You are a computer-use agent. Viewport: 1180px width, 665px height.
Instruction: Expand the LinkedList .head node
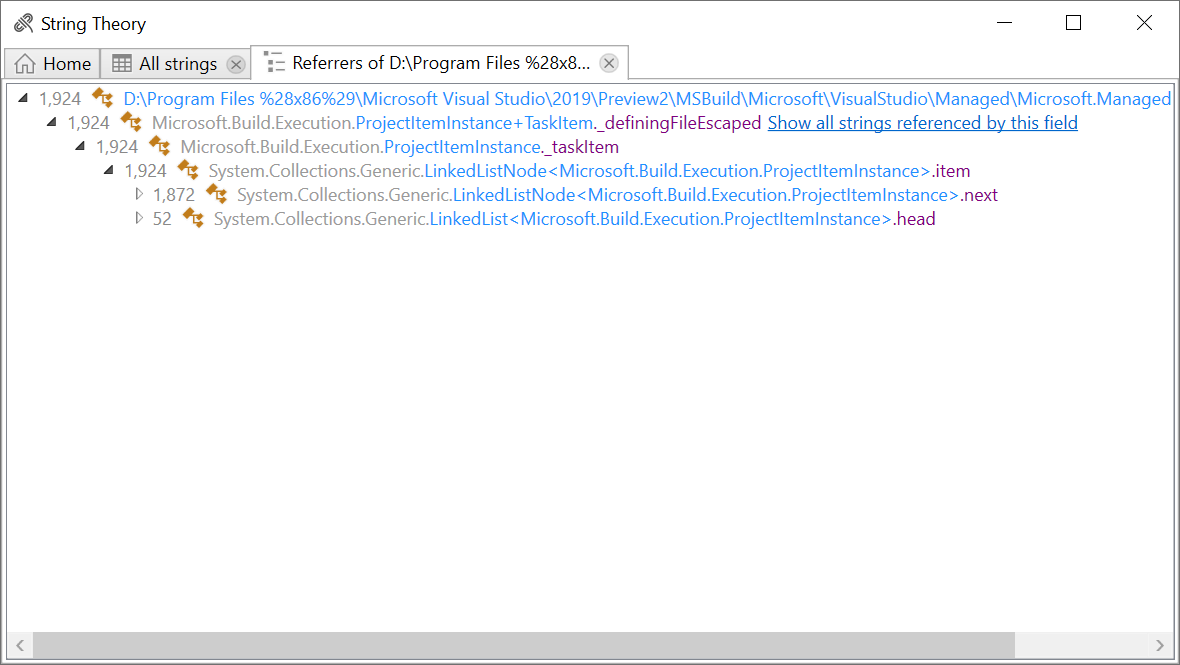[x=138, y=218]
